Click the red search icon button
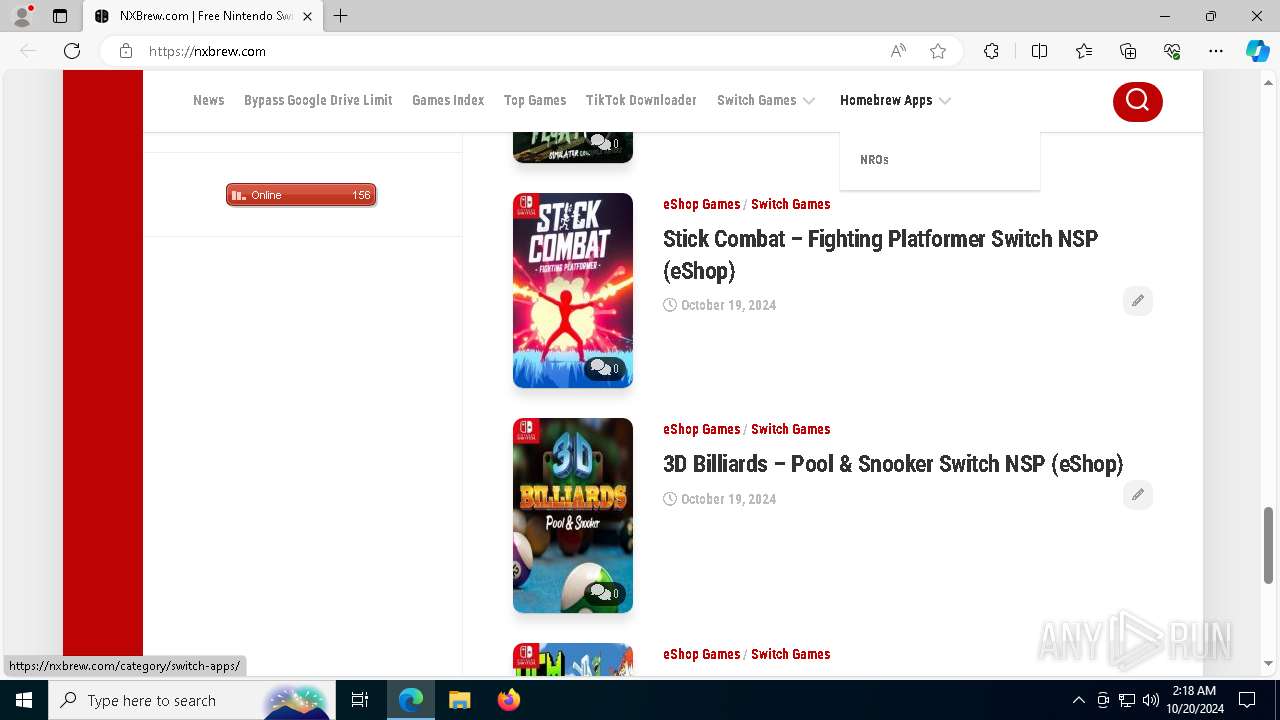This screenshot has height=720, width=1280. (x=1137, y=100)
